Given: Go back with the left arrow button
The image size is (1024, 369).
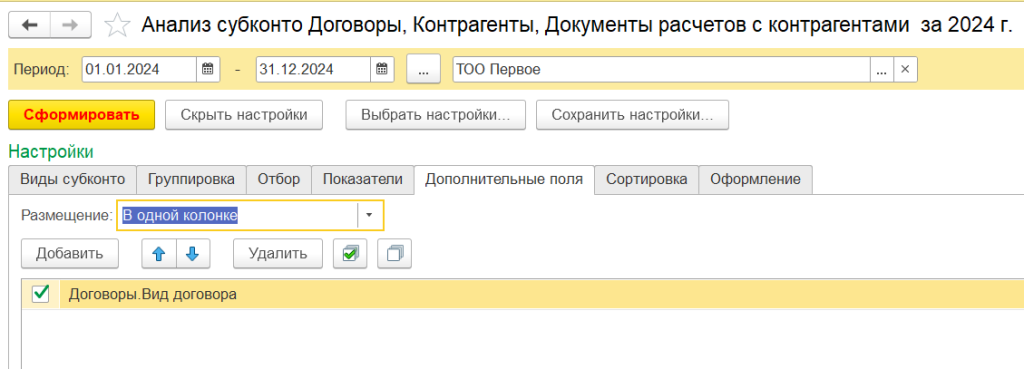Looking at the screenshot, I should [29, 25].
